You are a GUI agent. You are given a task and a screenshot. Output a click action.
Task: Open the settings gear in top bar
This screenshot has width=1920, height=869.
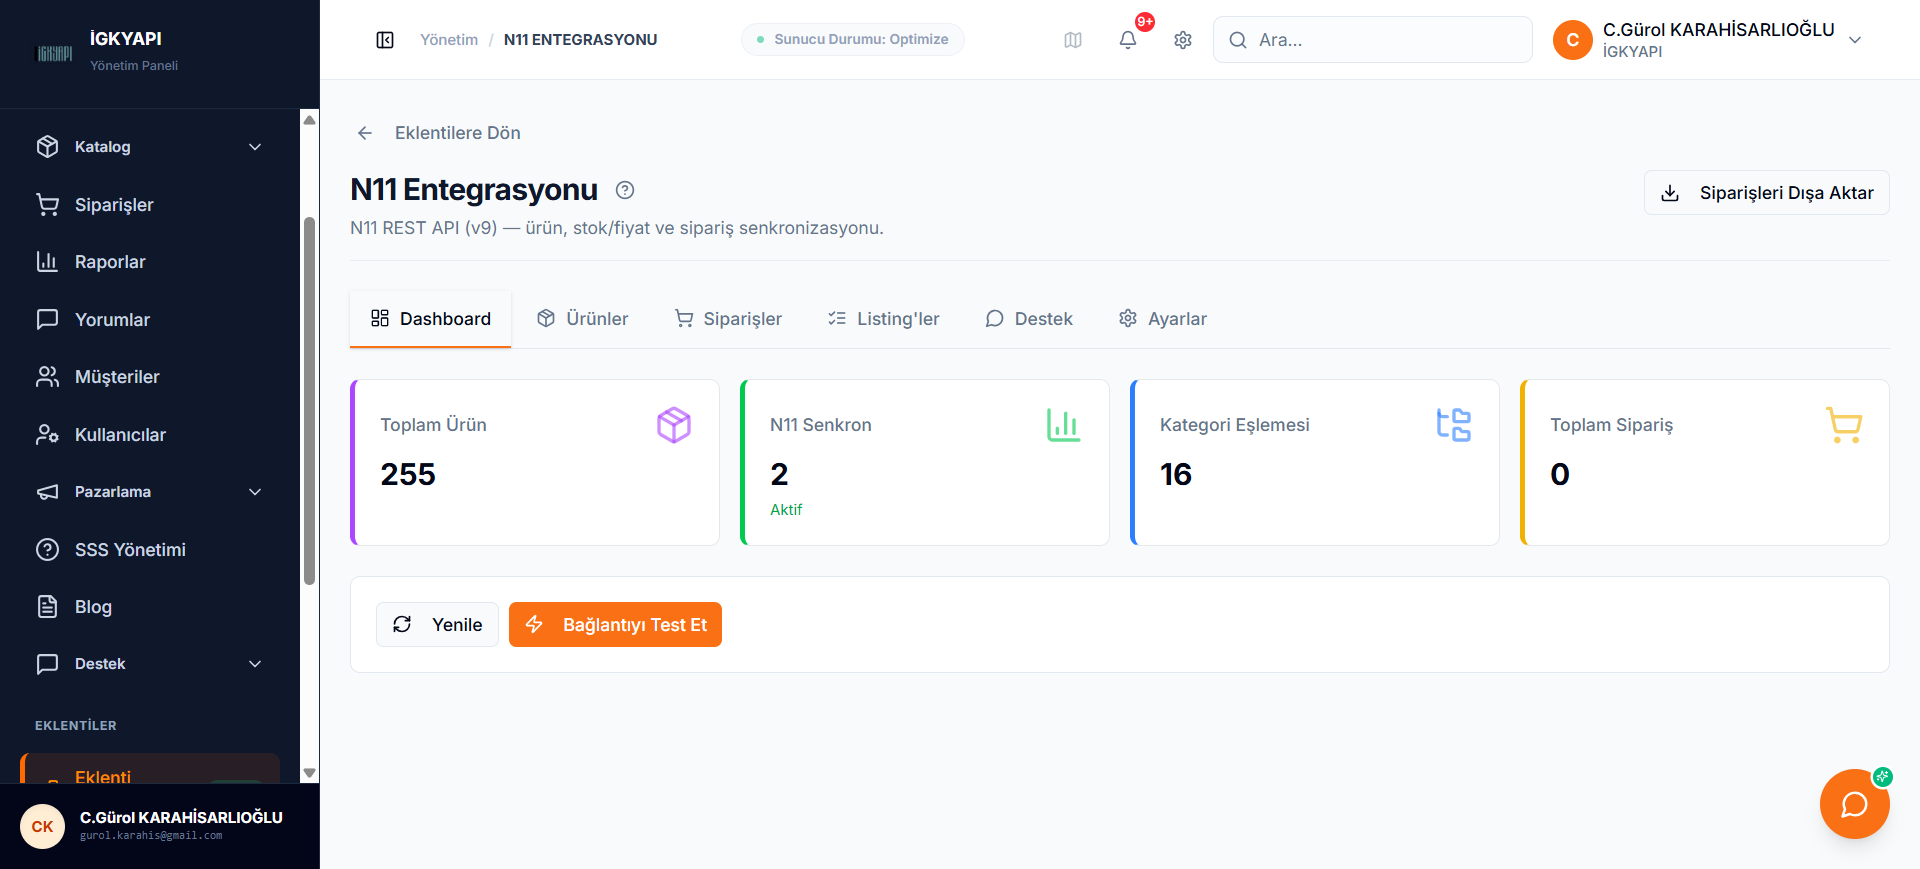(1183, 40)
